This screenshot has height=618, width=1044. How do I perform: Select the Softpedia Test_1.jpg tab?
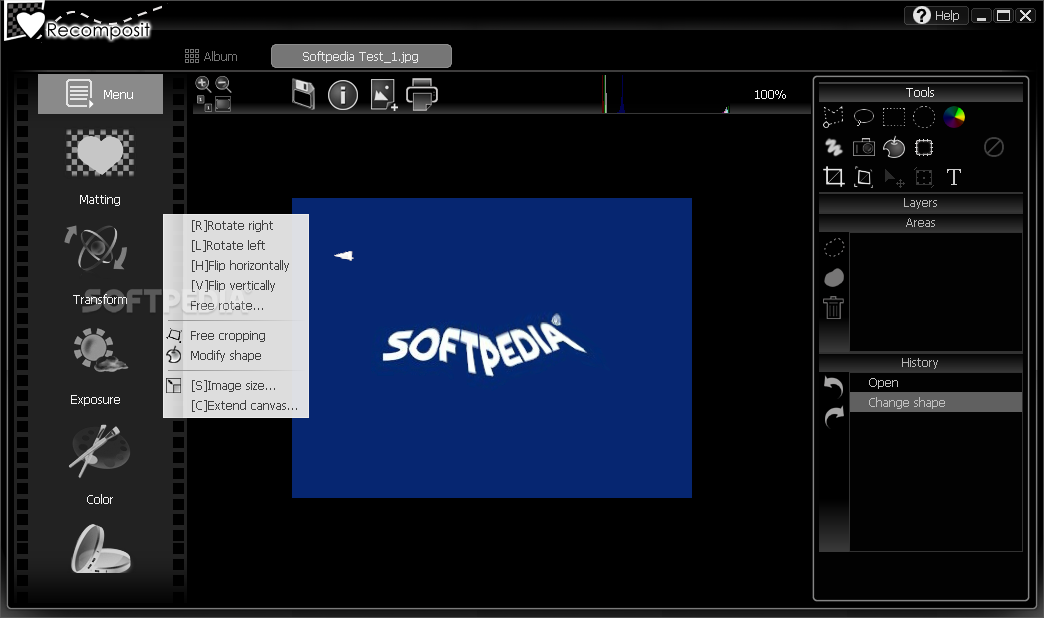point(361,57)
